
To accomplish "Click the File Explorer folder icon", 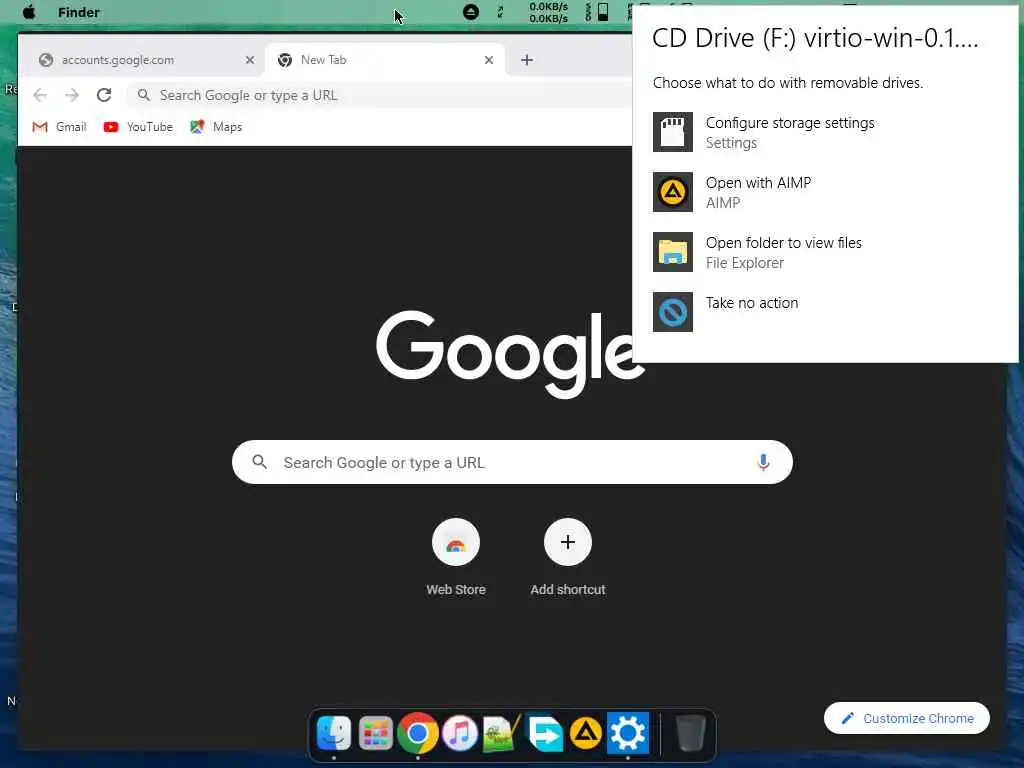I will click(x=673, y=252).
